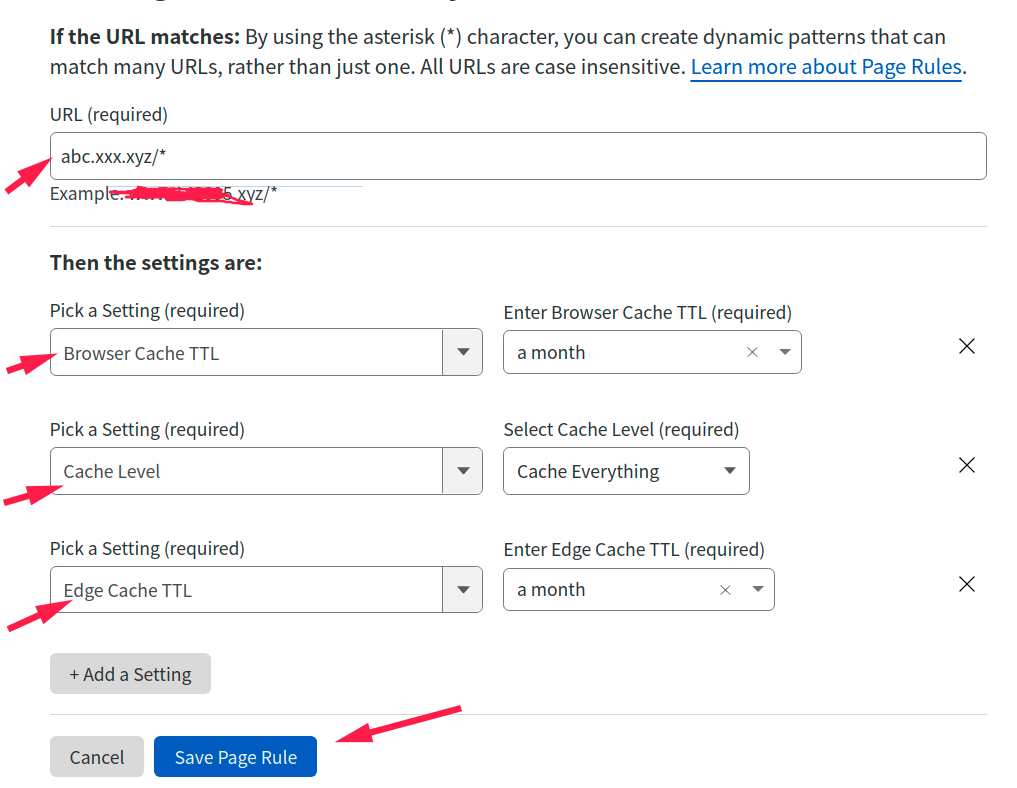Screen dimensions: 1017x788
Task: Click the + Add a Setting button
Action: point(130,674)
